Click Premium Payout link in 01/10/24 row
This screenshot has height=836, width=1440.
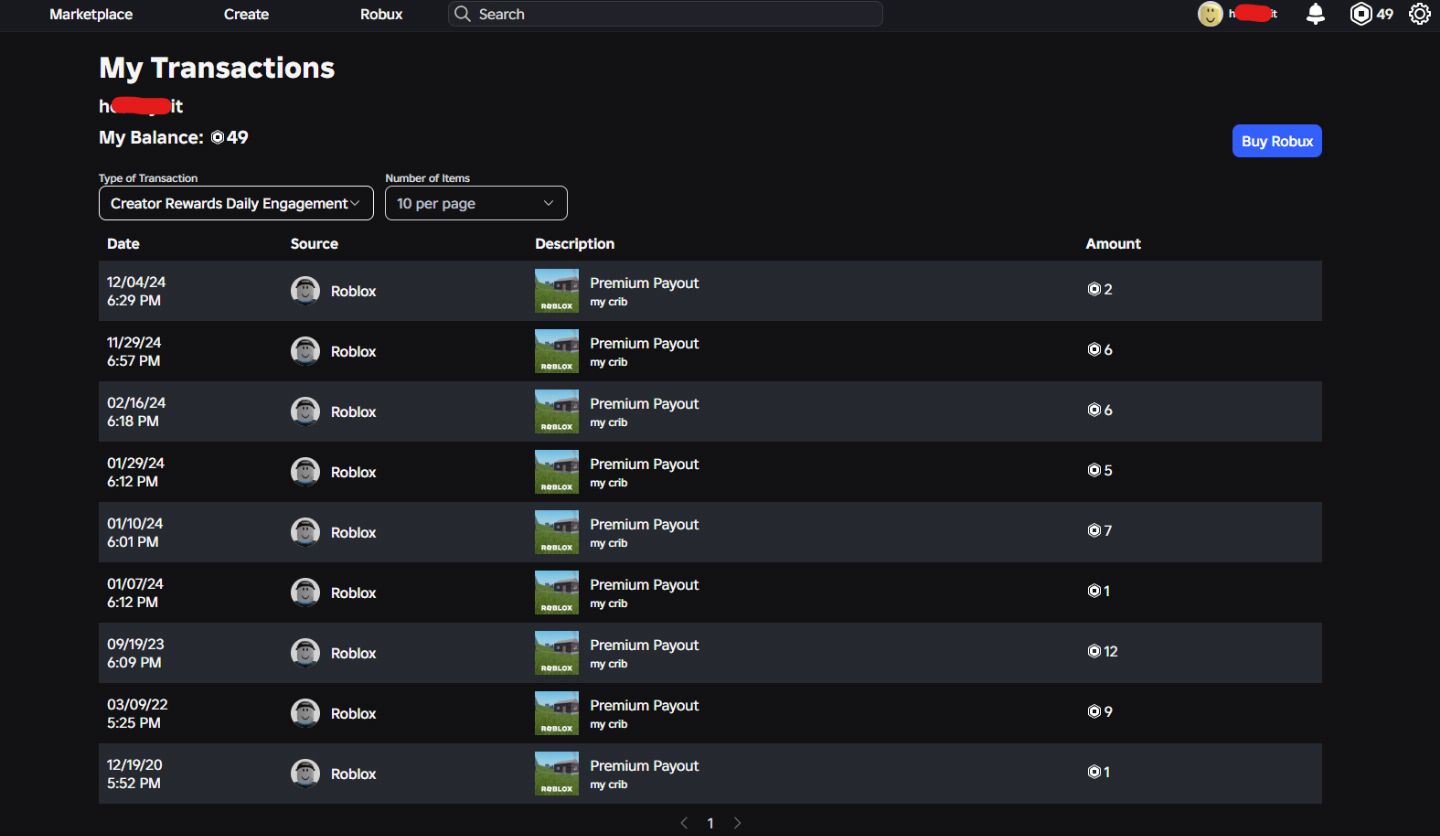tap(644, 524)
